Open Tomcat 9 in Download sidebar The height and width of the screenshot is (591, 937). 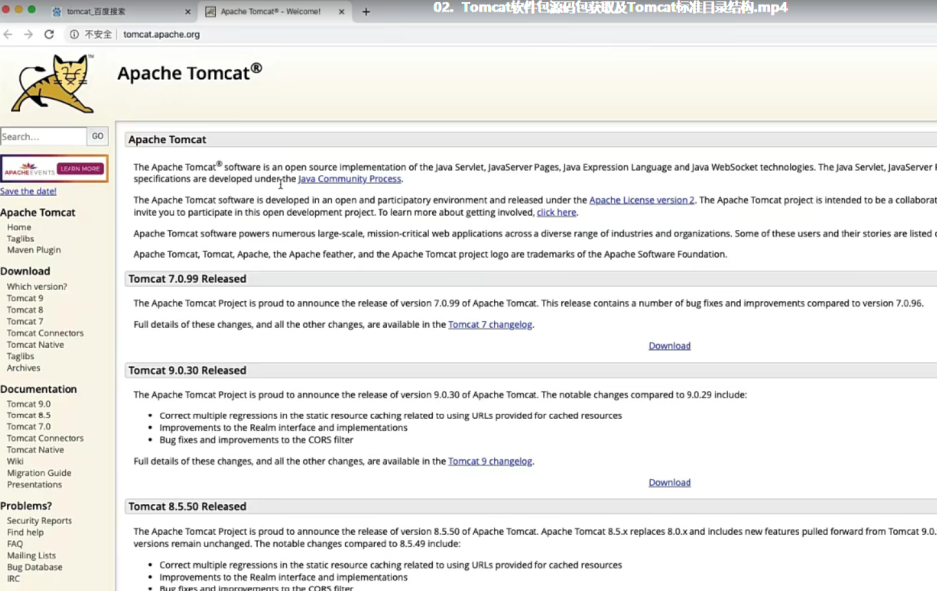pyautogui.click(x=25, y=298)
